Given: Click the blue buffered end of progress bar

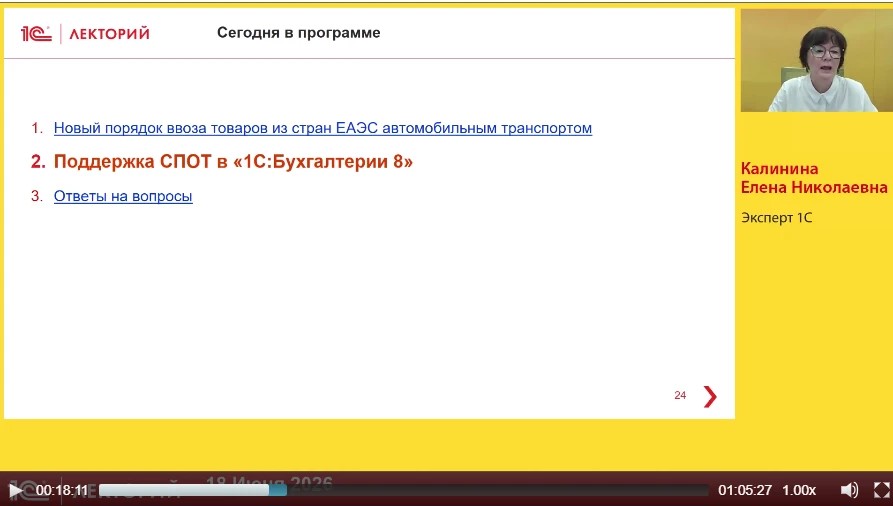Looking at the screenshot, I should point(278,490).
